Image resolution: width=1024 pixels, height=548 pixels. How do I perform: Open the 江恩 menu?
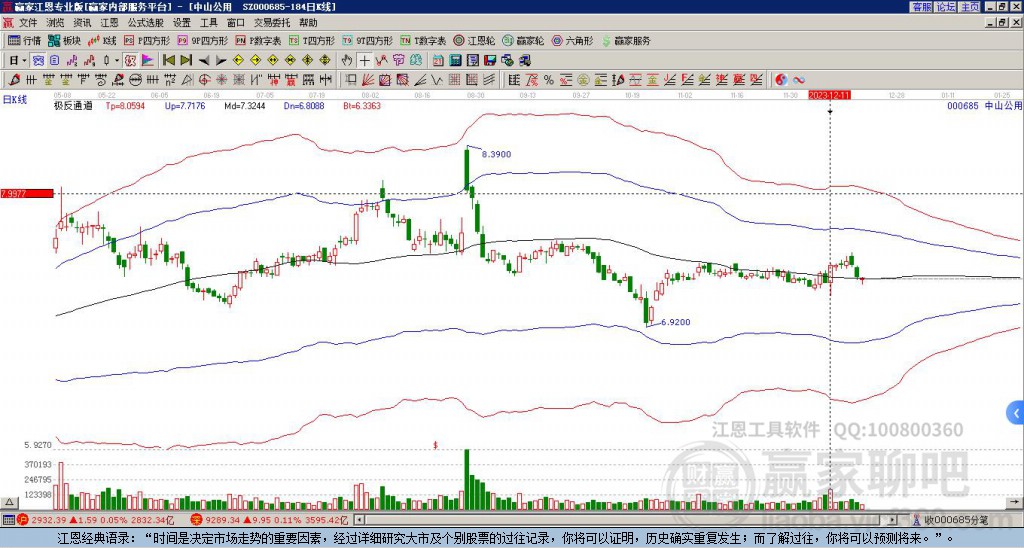(x=110, y=23)
